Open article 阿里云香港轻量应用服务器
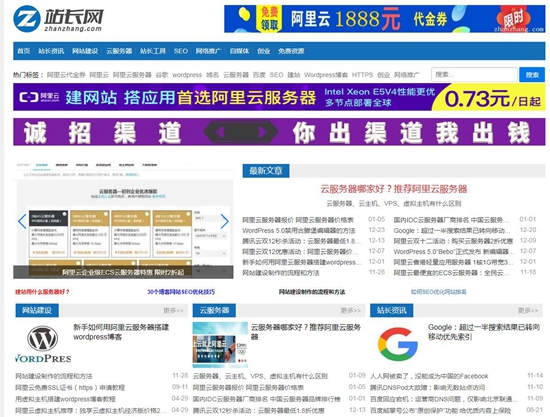This screenshot has height=417, width=550. click(453, 262)
